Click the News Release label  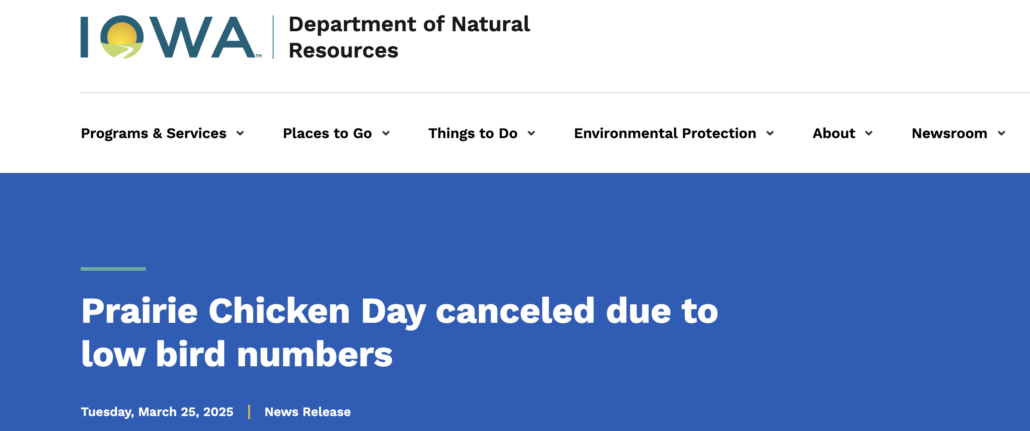click(x=308, y=412)
